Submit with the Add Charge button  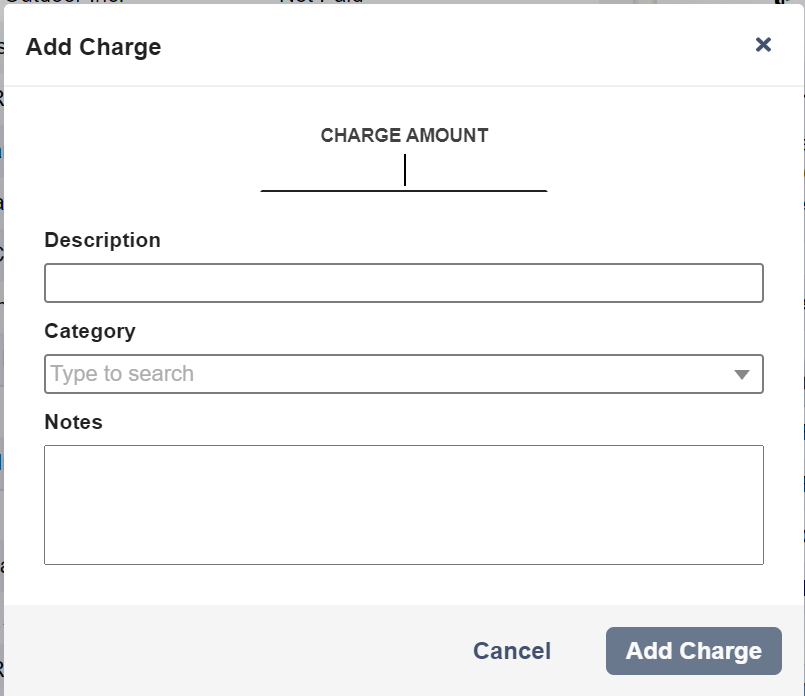click(694, 651)
